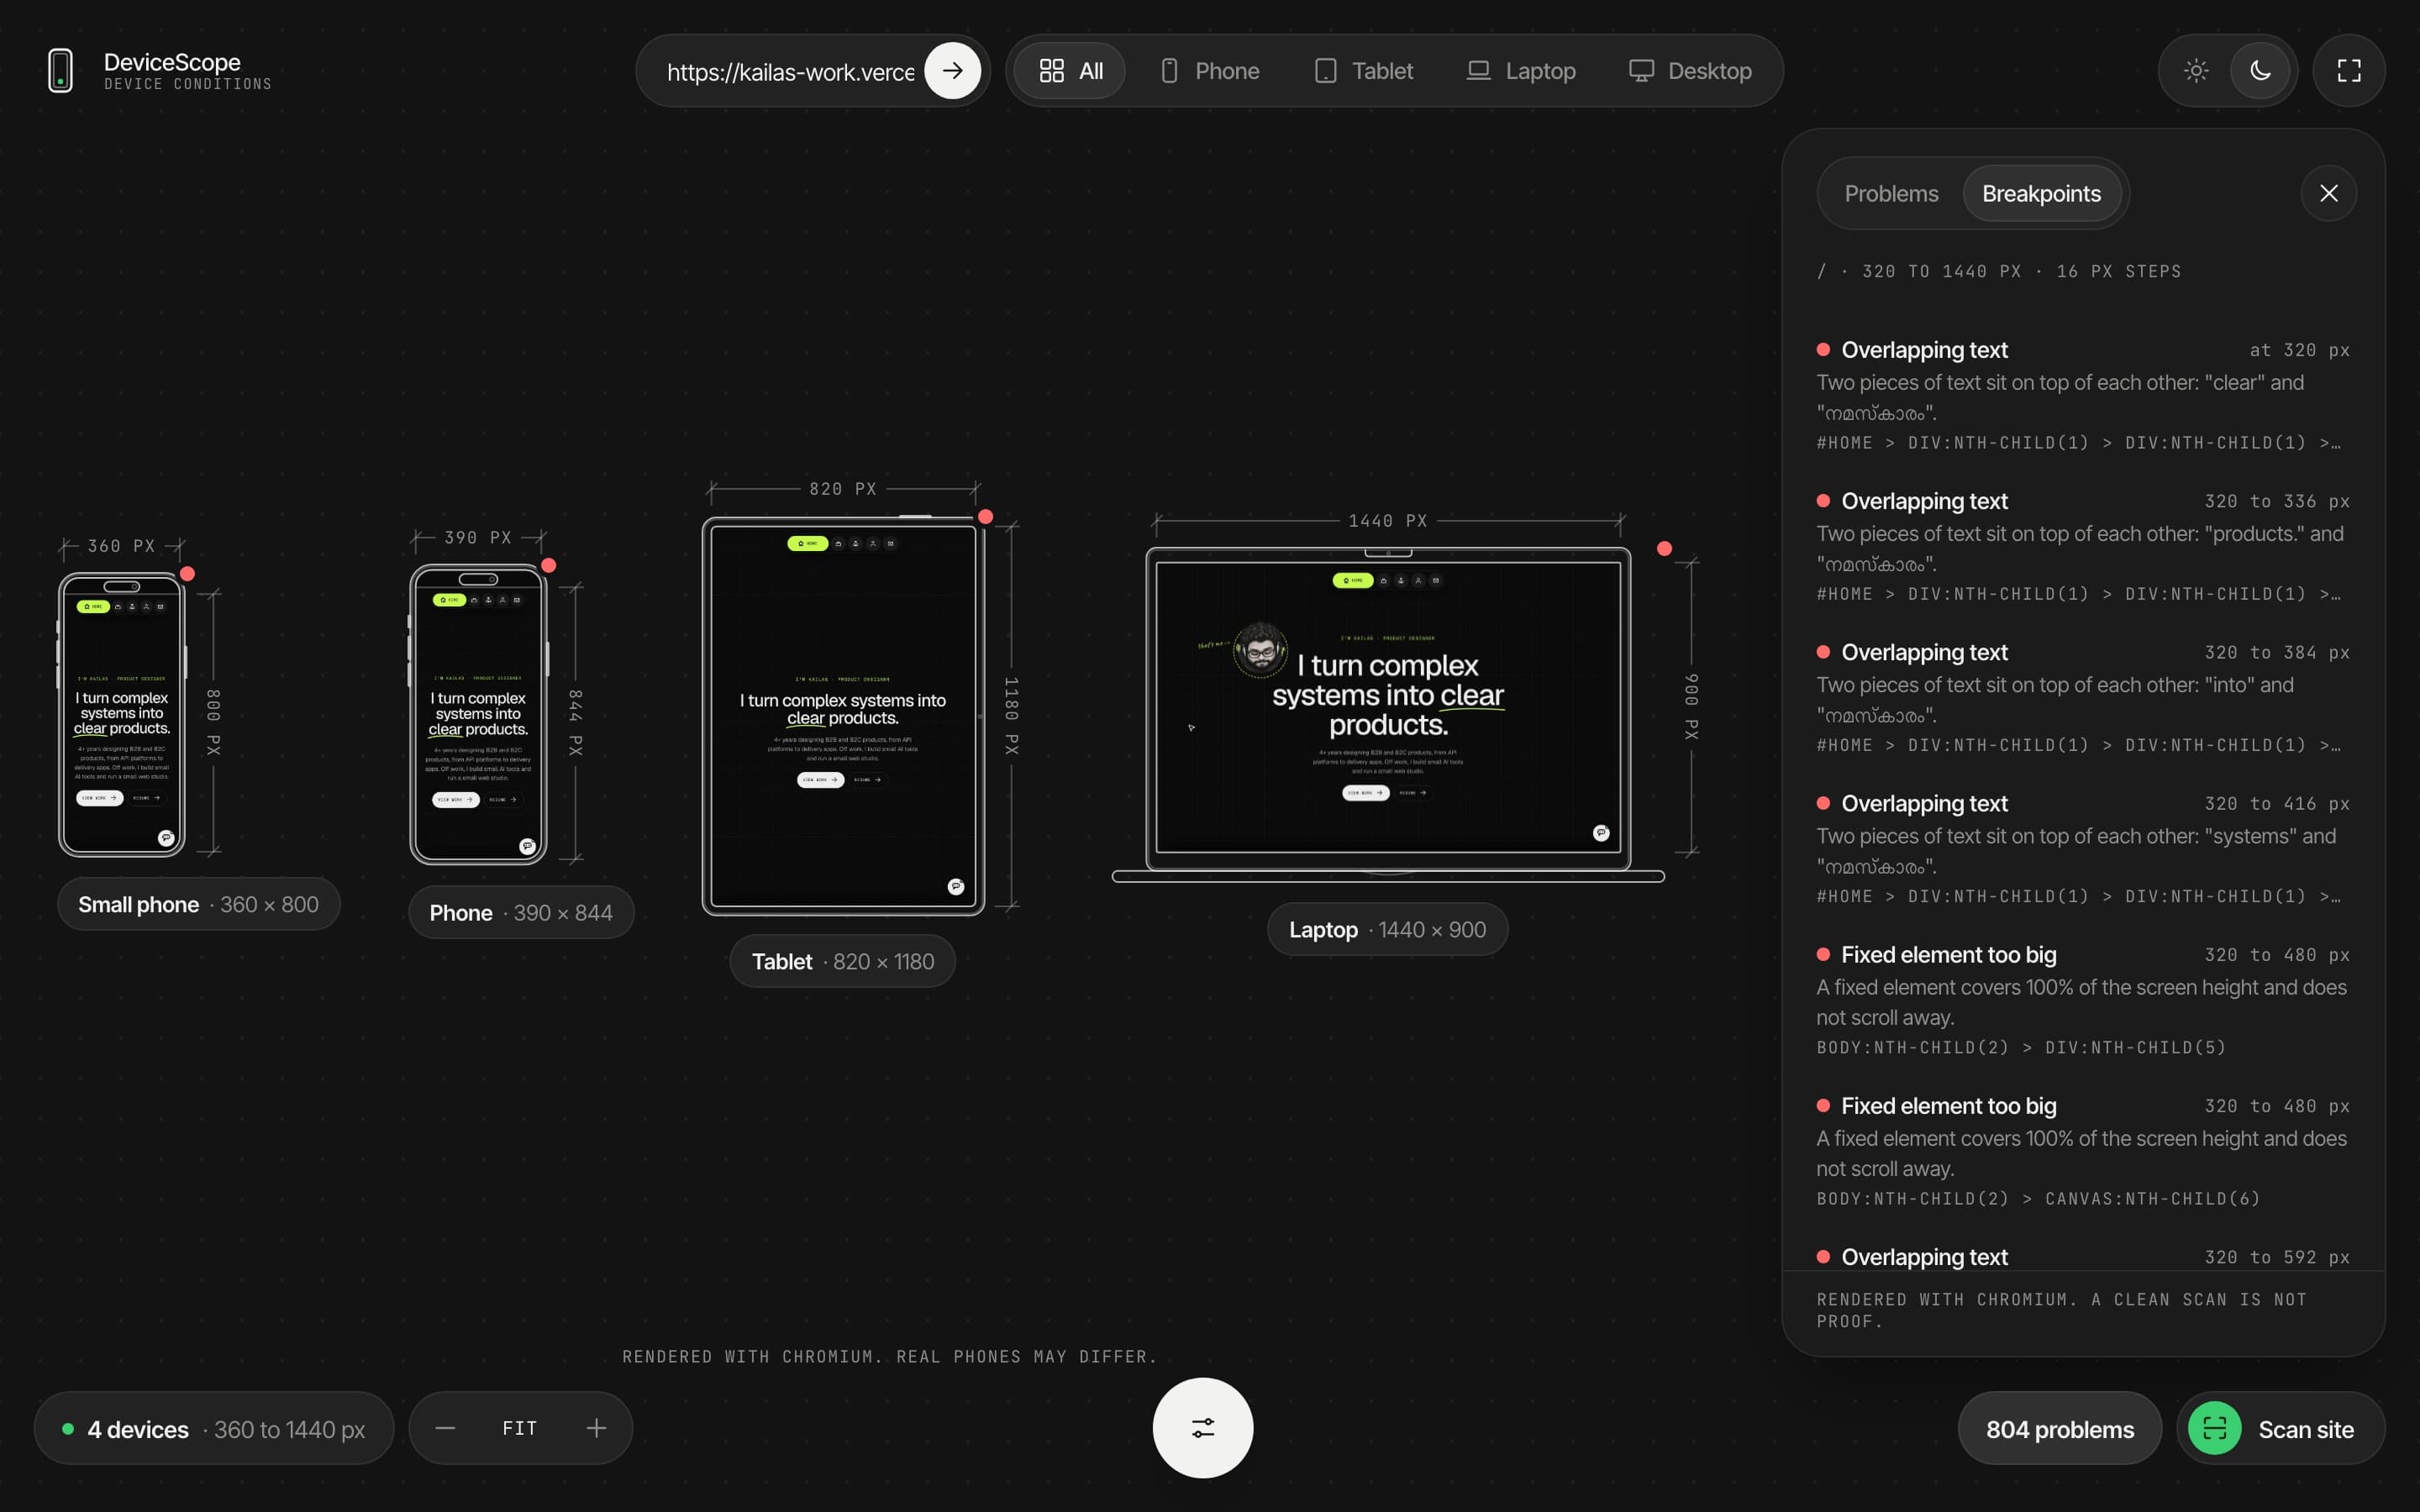
Task: Open the settings sliders button
Action: coord(1203,1428)
